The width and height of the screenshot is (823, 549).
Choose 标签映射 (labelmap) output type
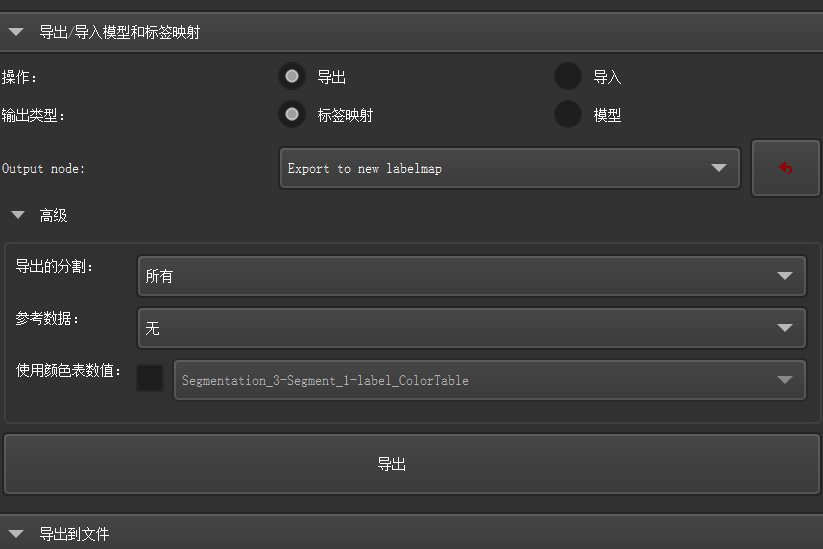click(x=292, y=115)
